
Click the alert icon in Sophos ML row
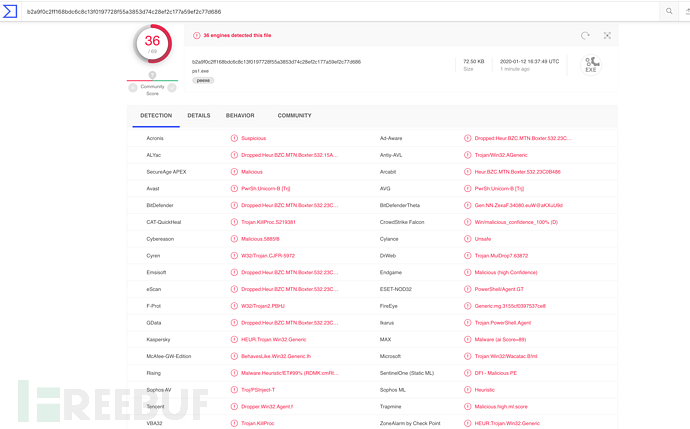[x=467, y=390]
